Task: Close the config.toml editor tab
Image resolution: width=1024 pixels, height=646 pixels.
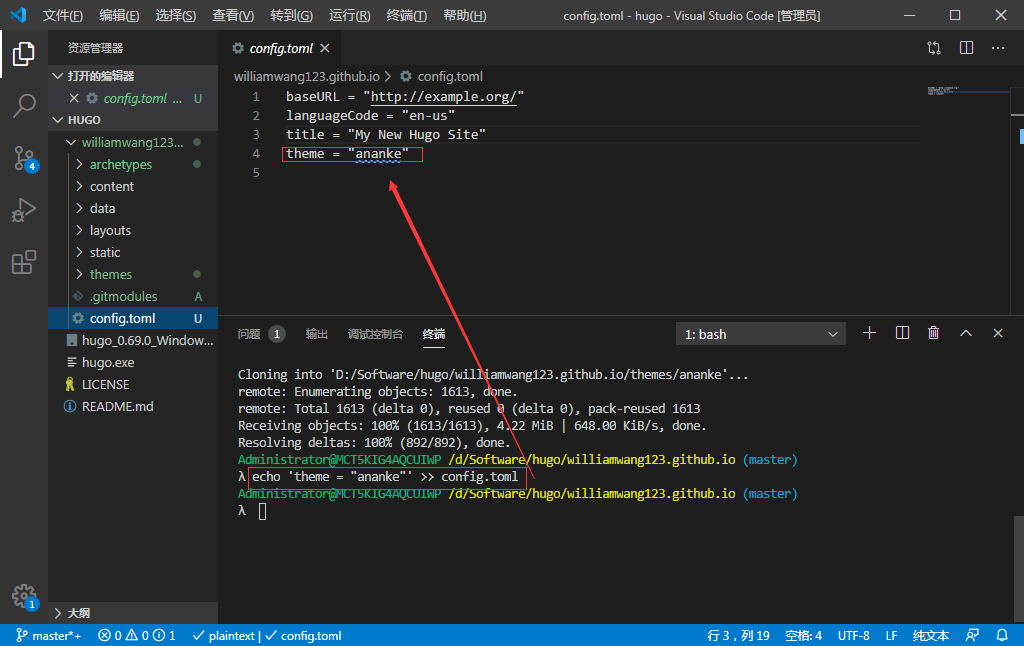Action: tap(325, 48)
